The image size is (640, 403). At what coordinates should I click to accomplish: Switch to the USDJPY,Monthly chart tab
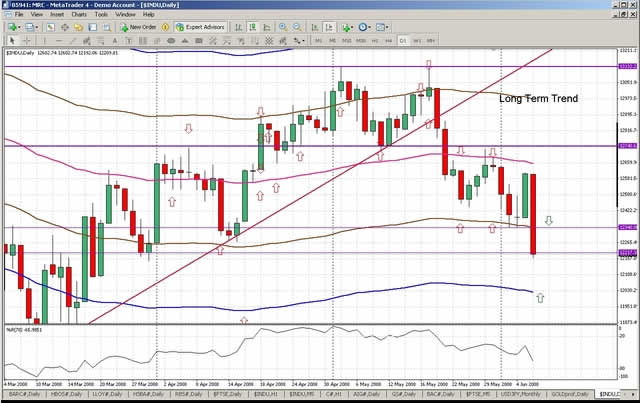[520, 394]
